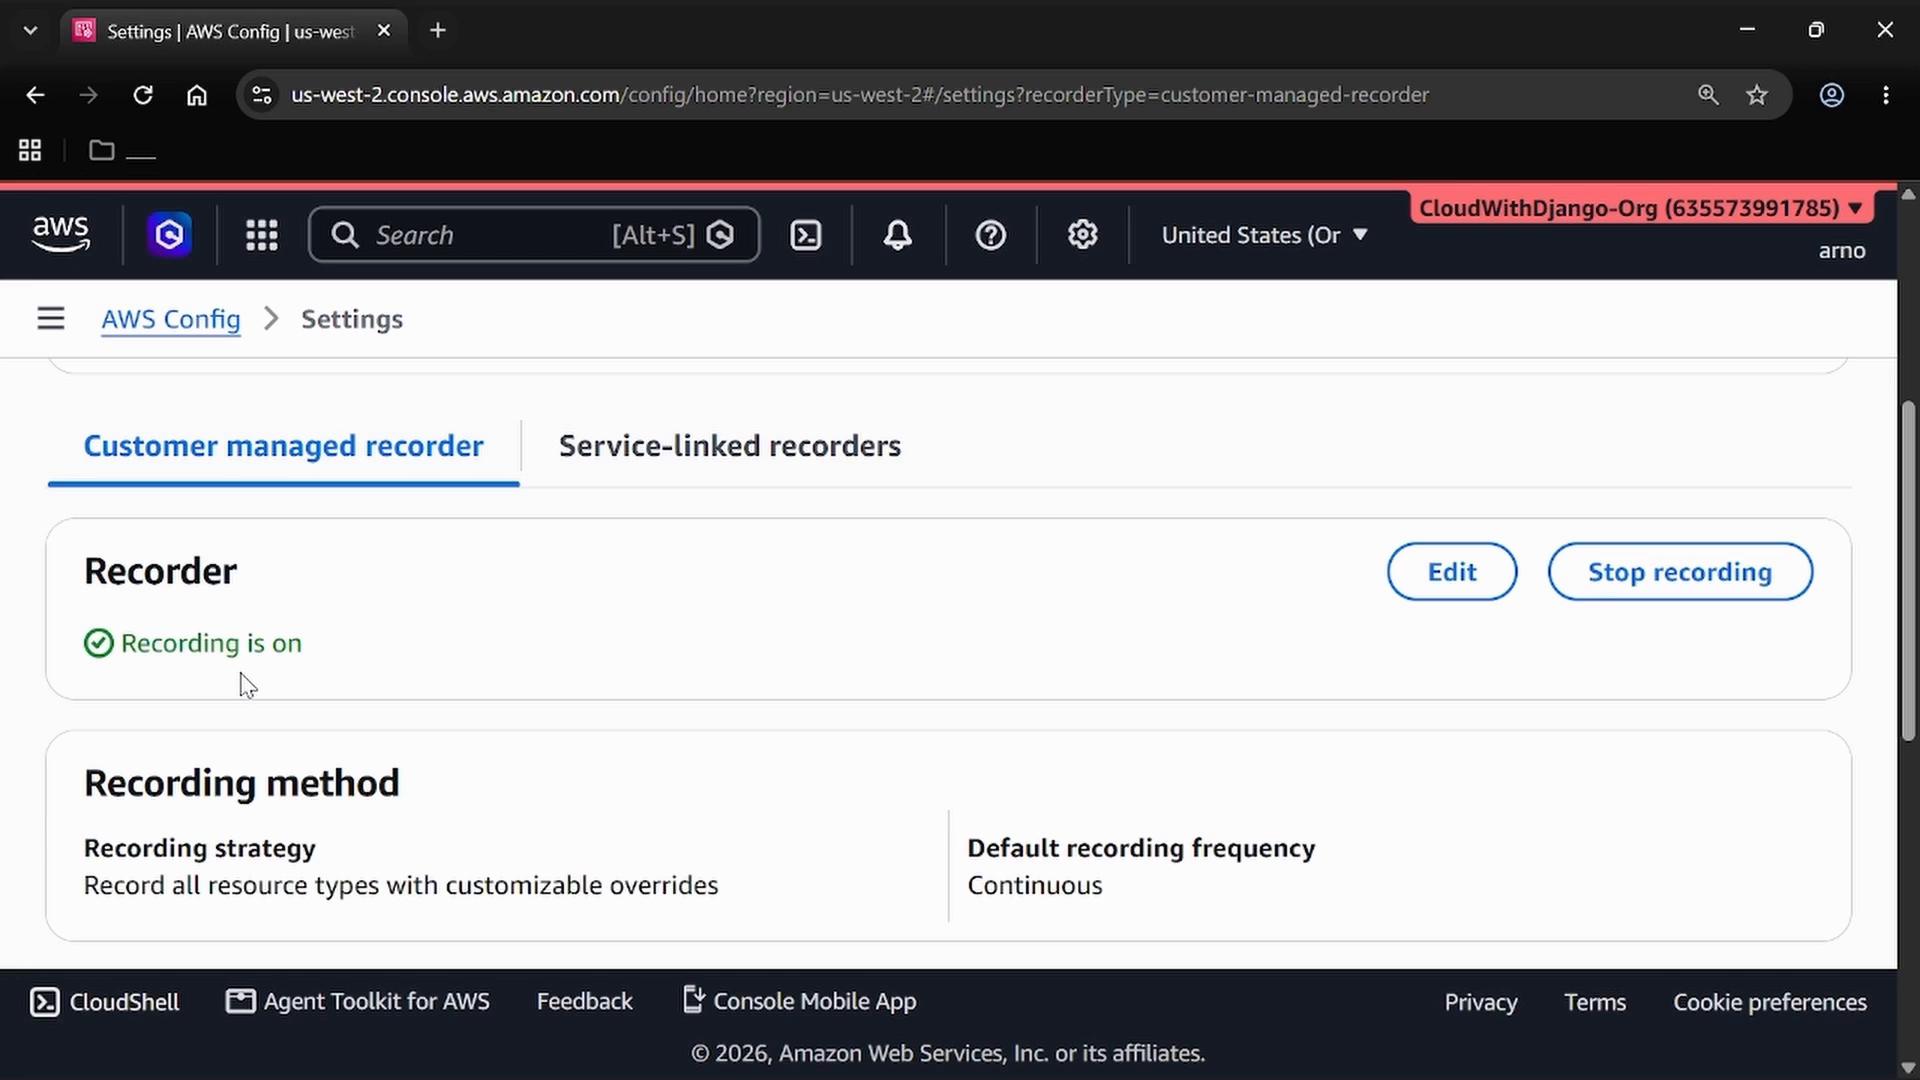Click the Recorder heading
The image size is (1920, 1080).
pyautogui.click(x=160, y=571)
